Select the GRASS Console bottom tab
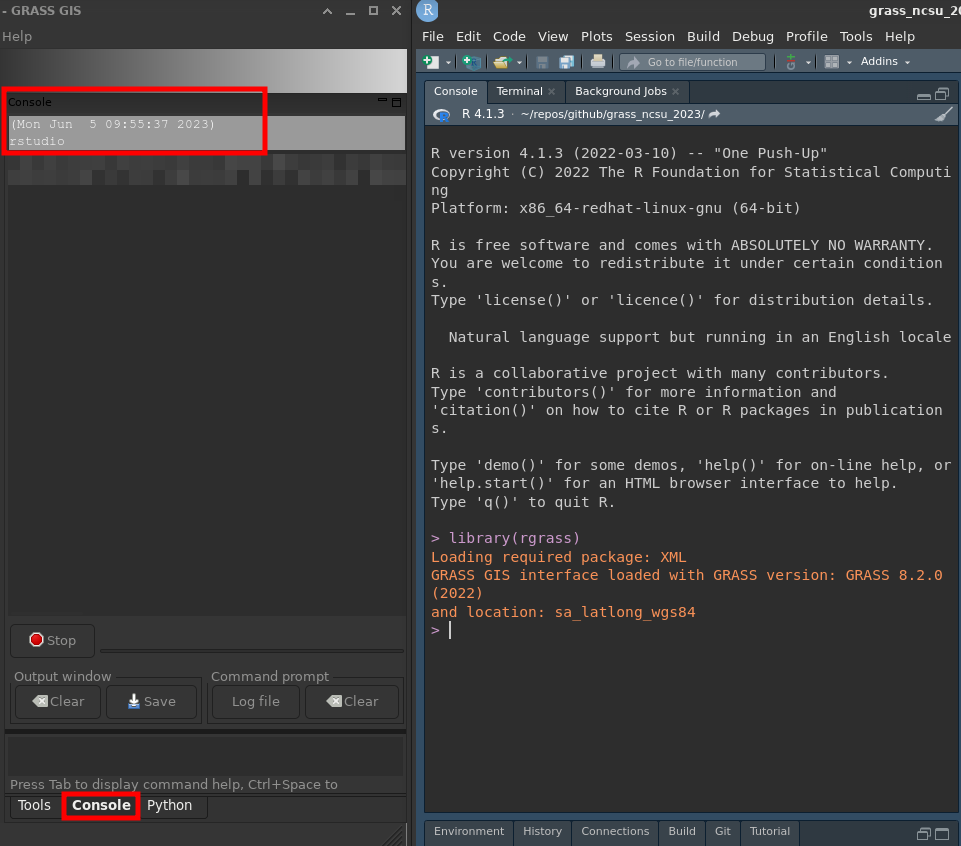 [x=101, y=806]
